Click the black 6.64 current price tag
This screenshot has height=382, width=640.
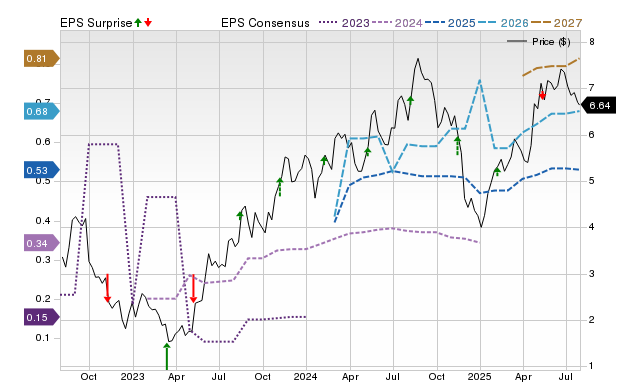pos(598,106)
